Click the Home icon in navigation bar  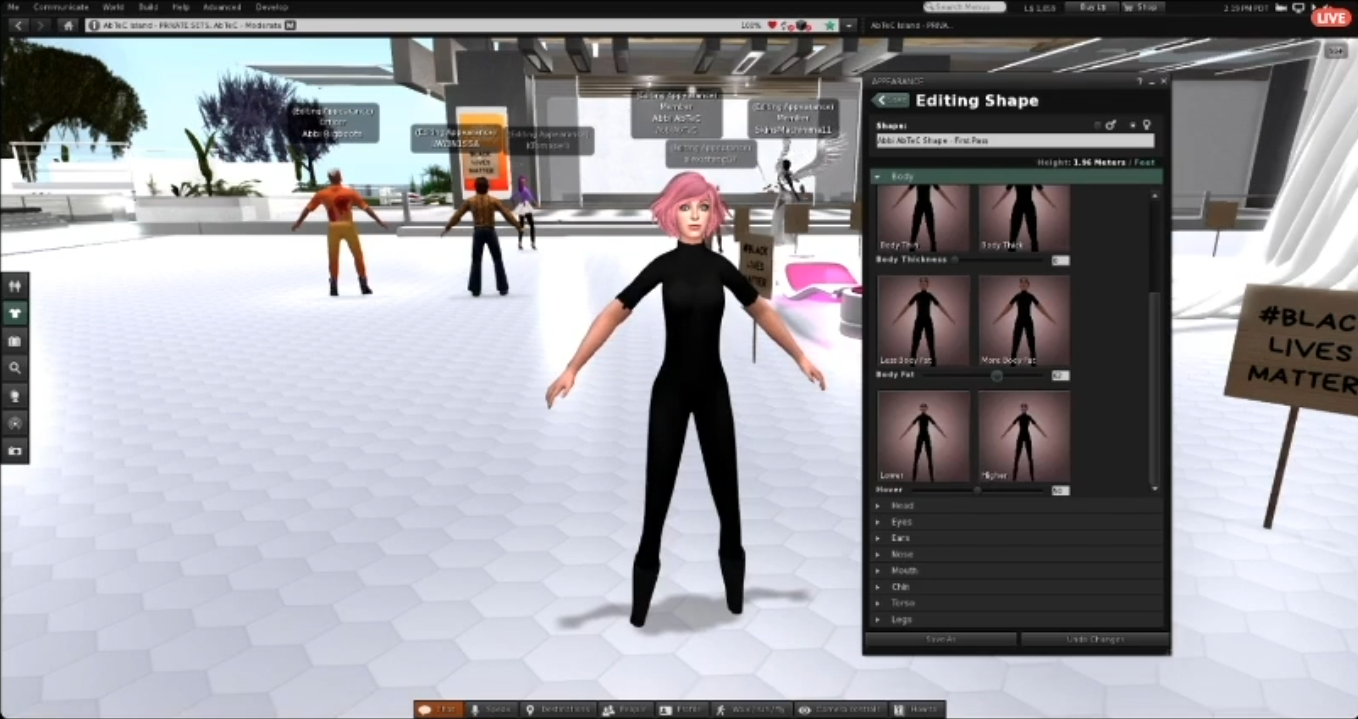69,25
